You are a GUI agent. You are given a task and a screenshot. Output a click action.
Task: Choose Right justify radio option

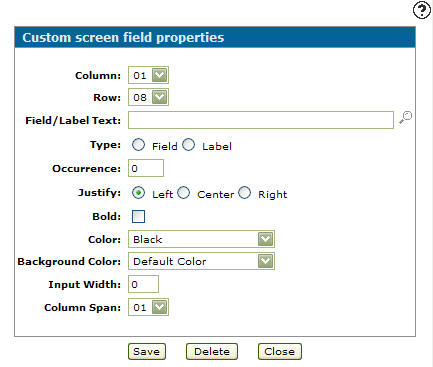[x=244, y=193]
